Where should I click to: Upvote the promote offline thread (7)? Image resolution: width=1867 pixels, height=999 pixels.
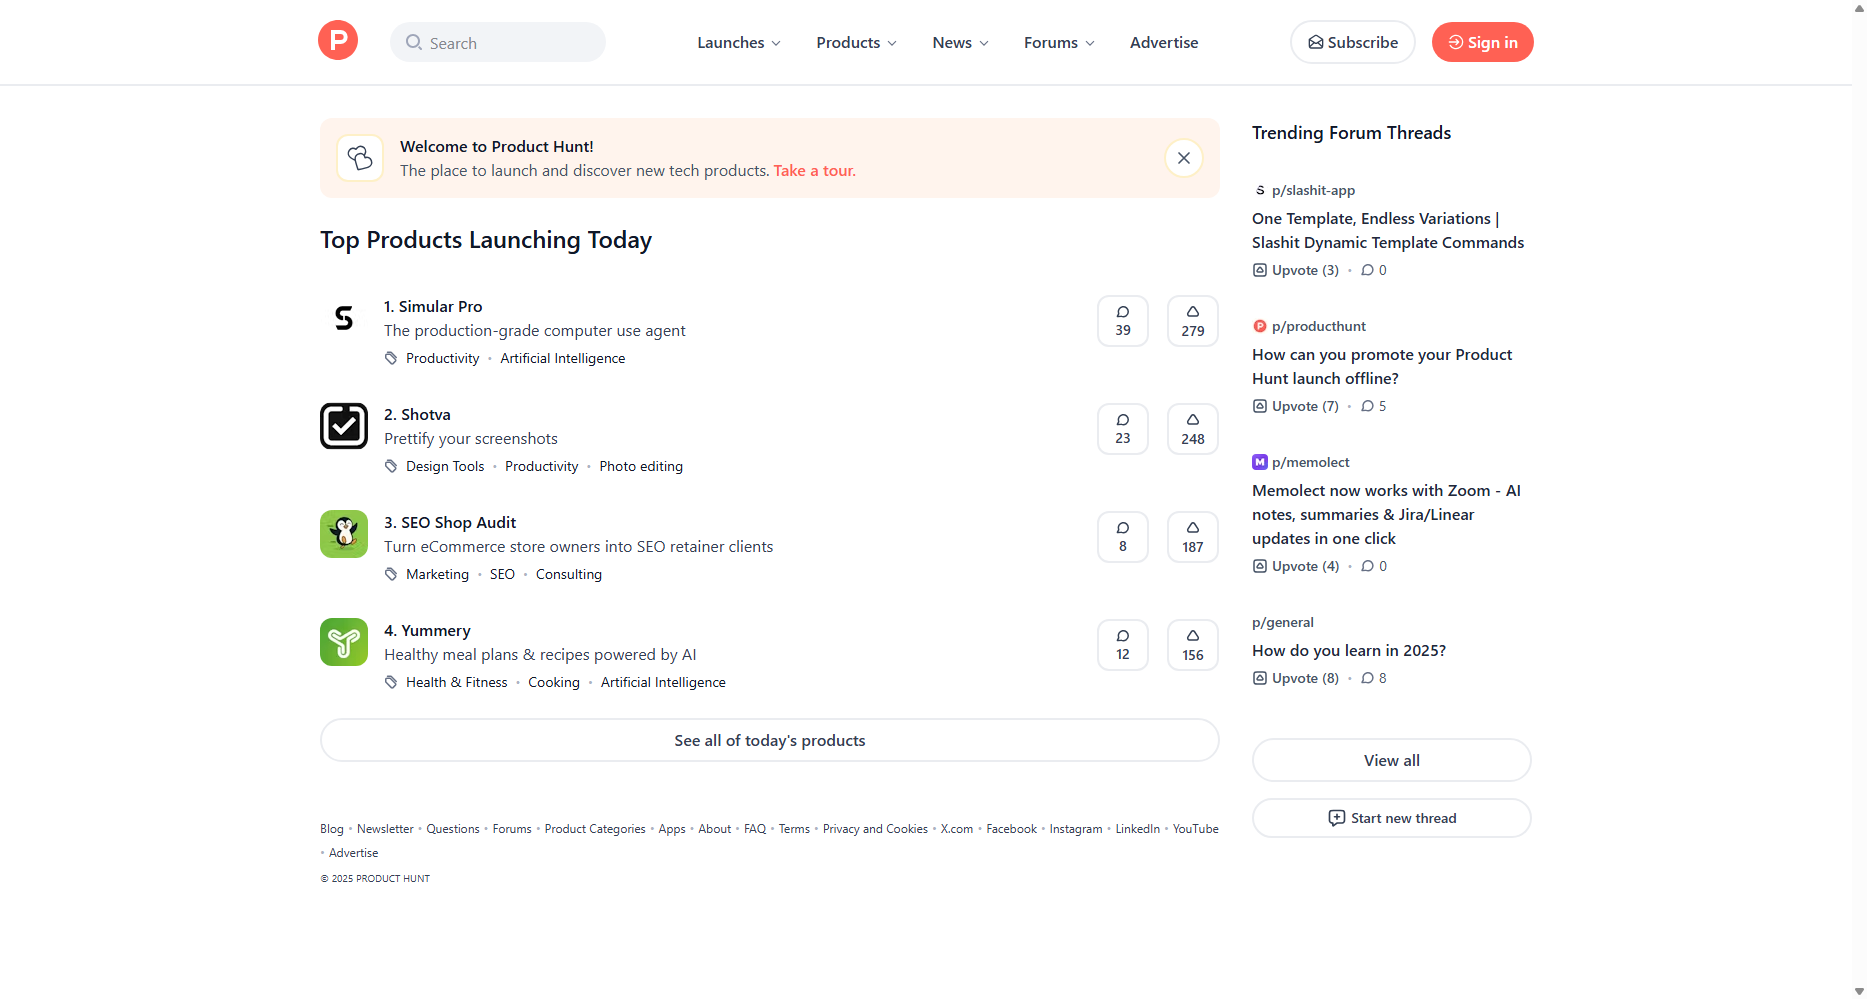click(x=1295, y=406)
